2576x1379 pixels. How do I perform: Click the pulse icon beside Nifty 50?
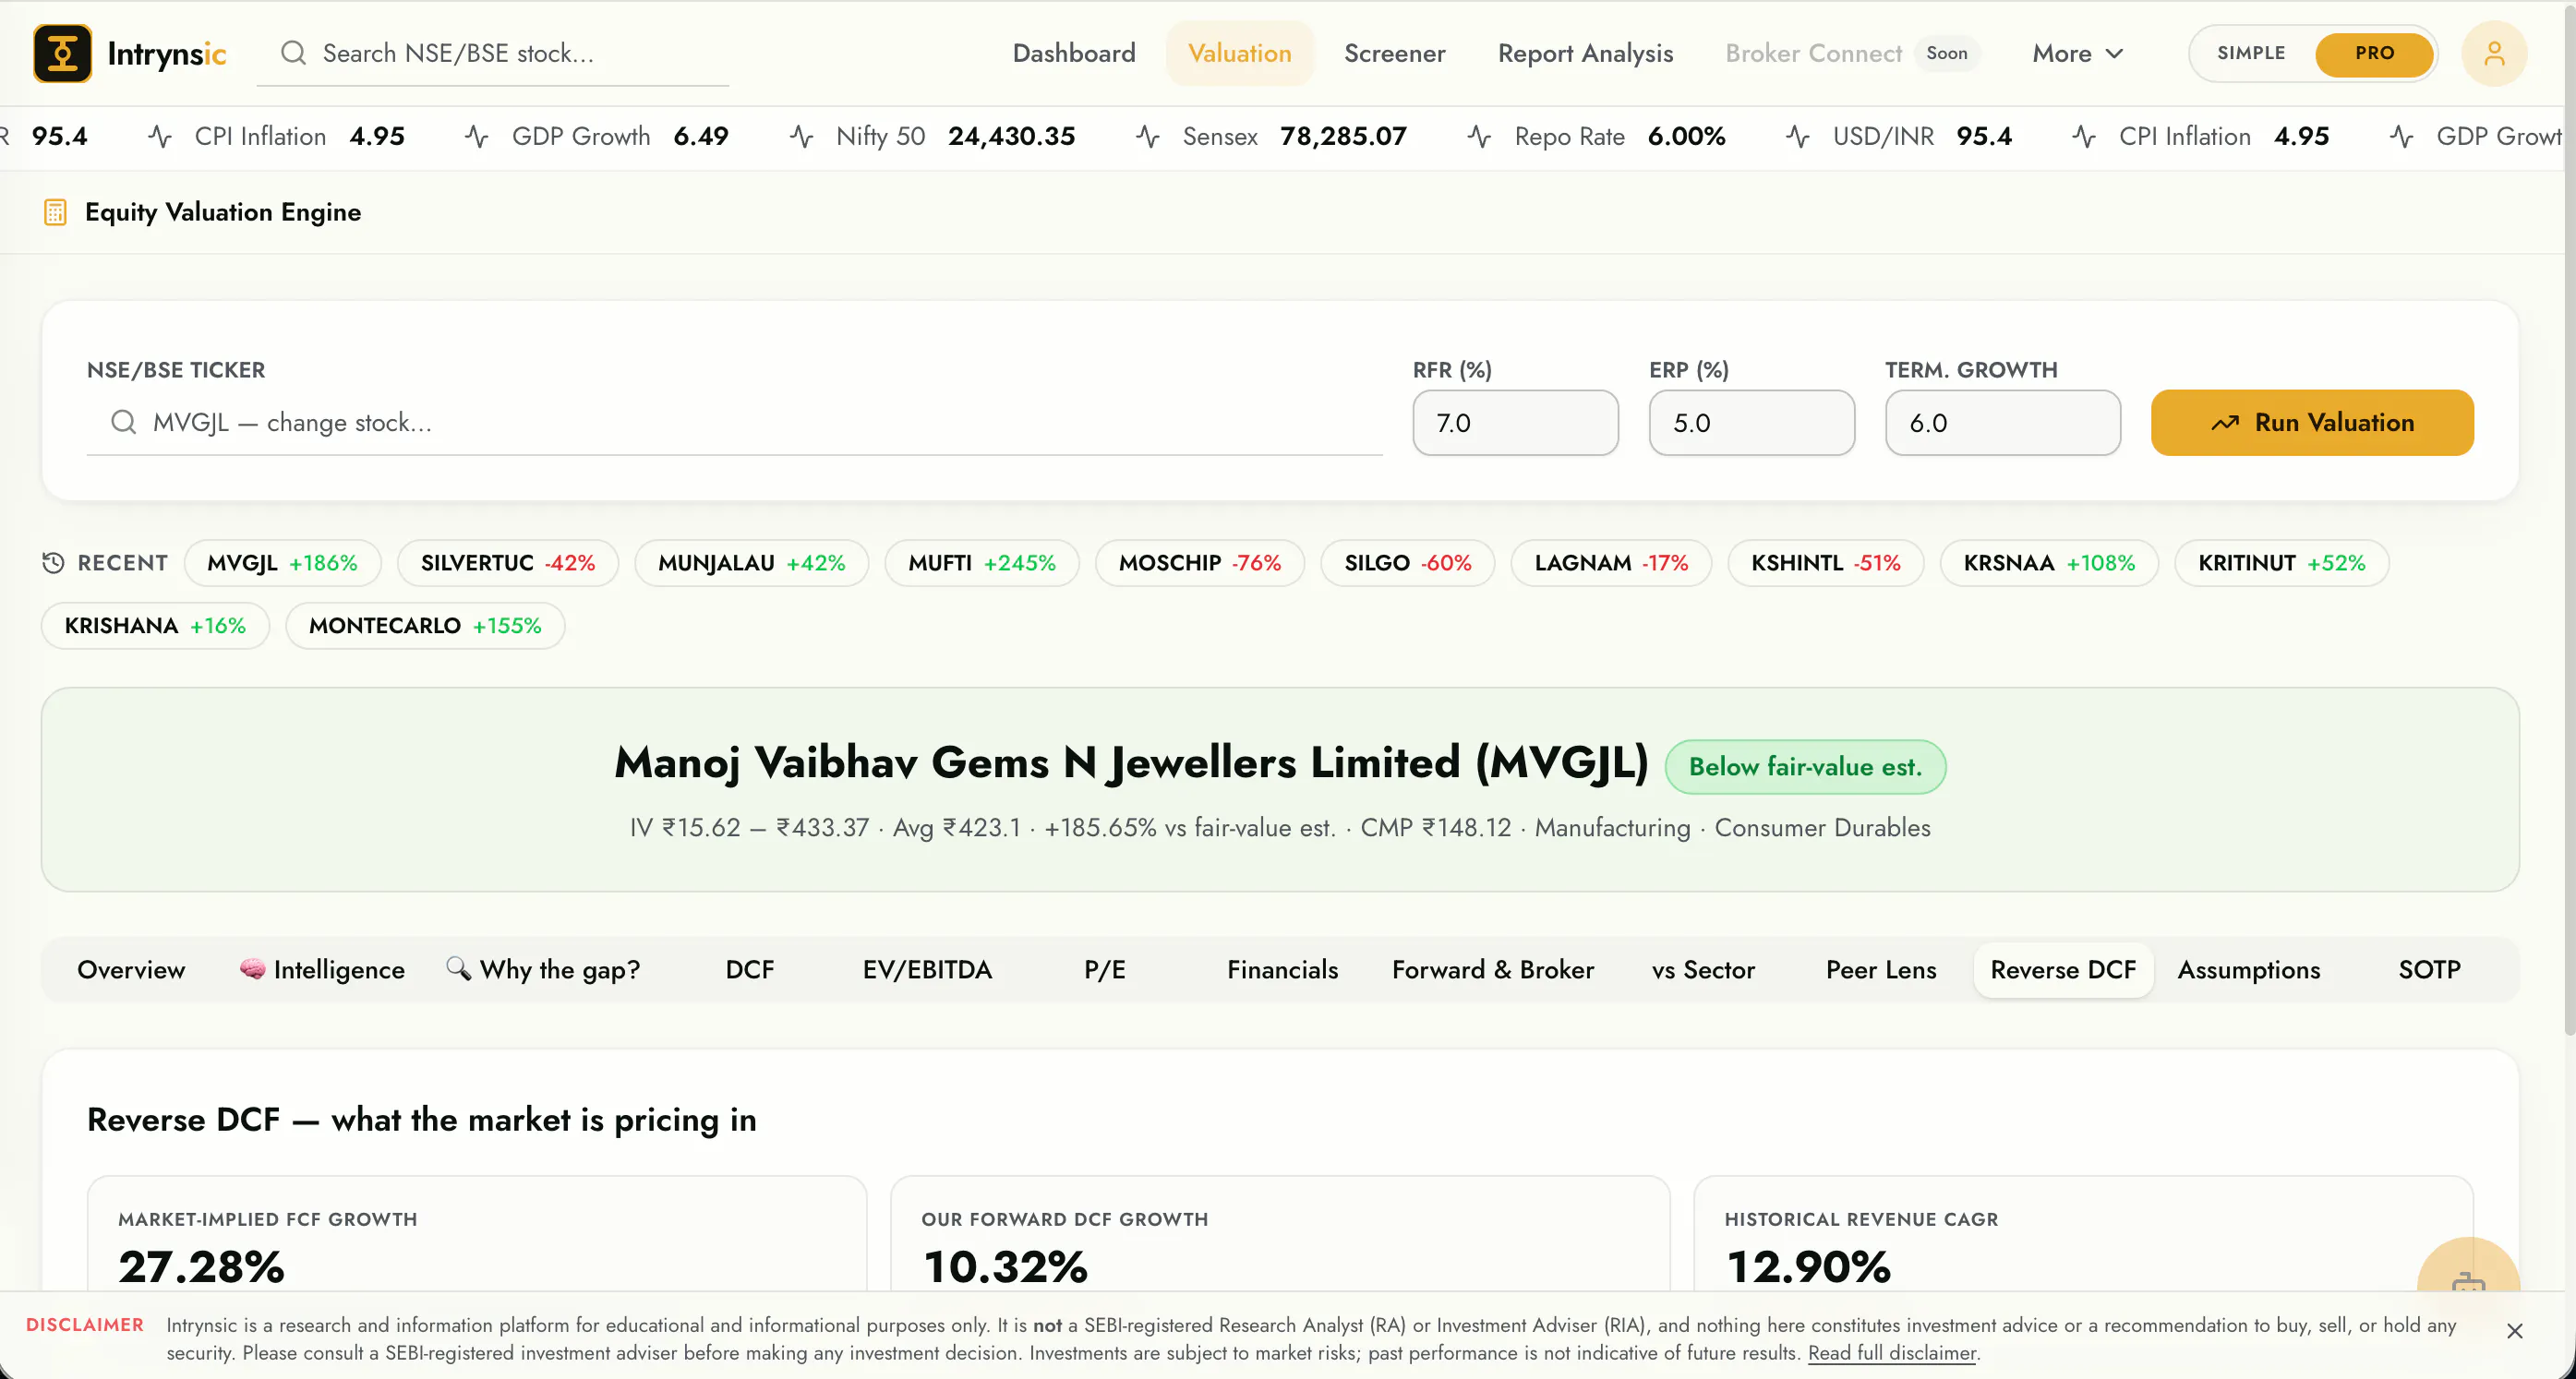[801, 136]
